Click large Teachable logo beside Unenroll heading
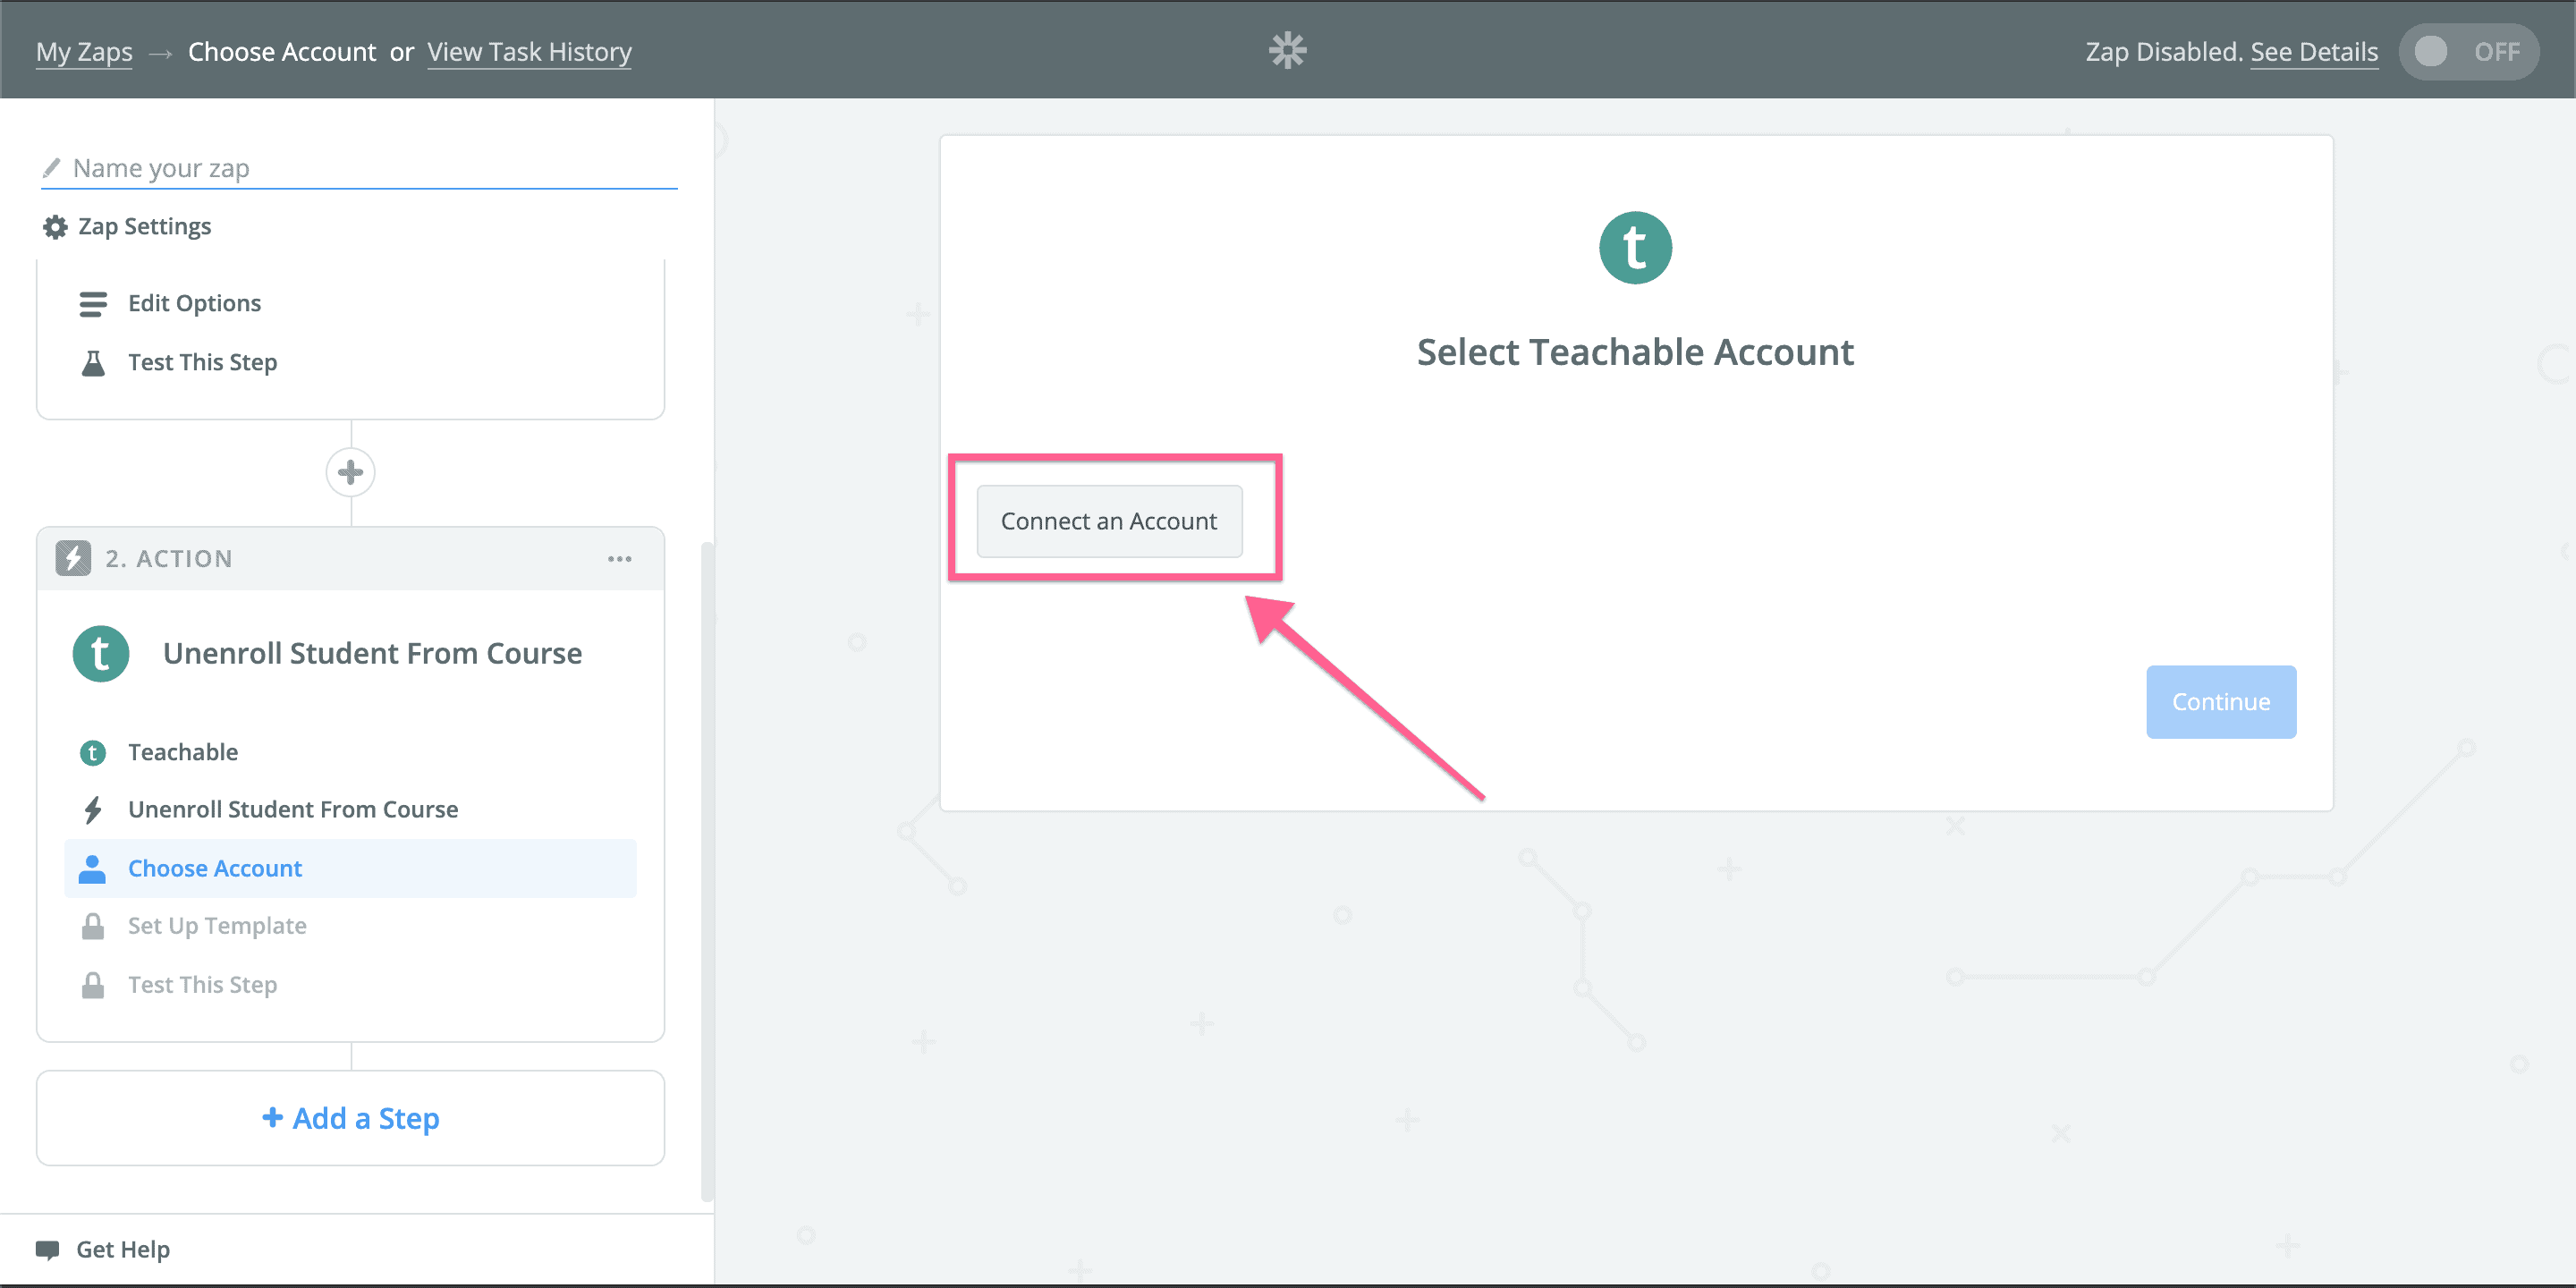The image size is (2576, 1288). pyautogui.click(x=101, y=654)
